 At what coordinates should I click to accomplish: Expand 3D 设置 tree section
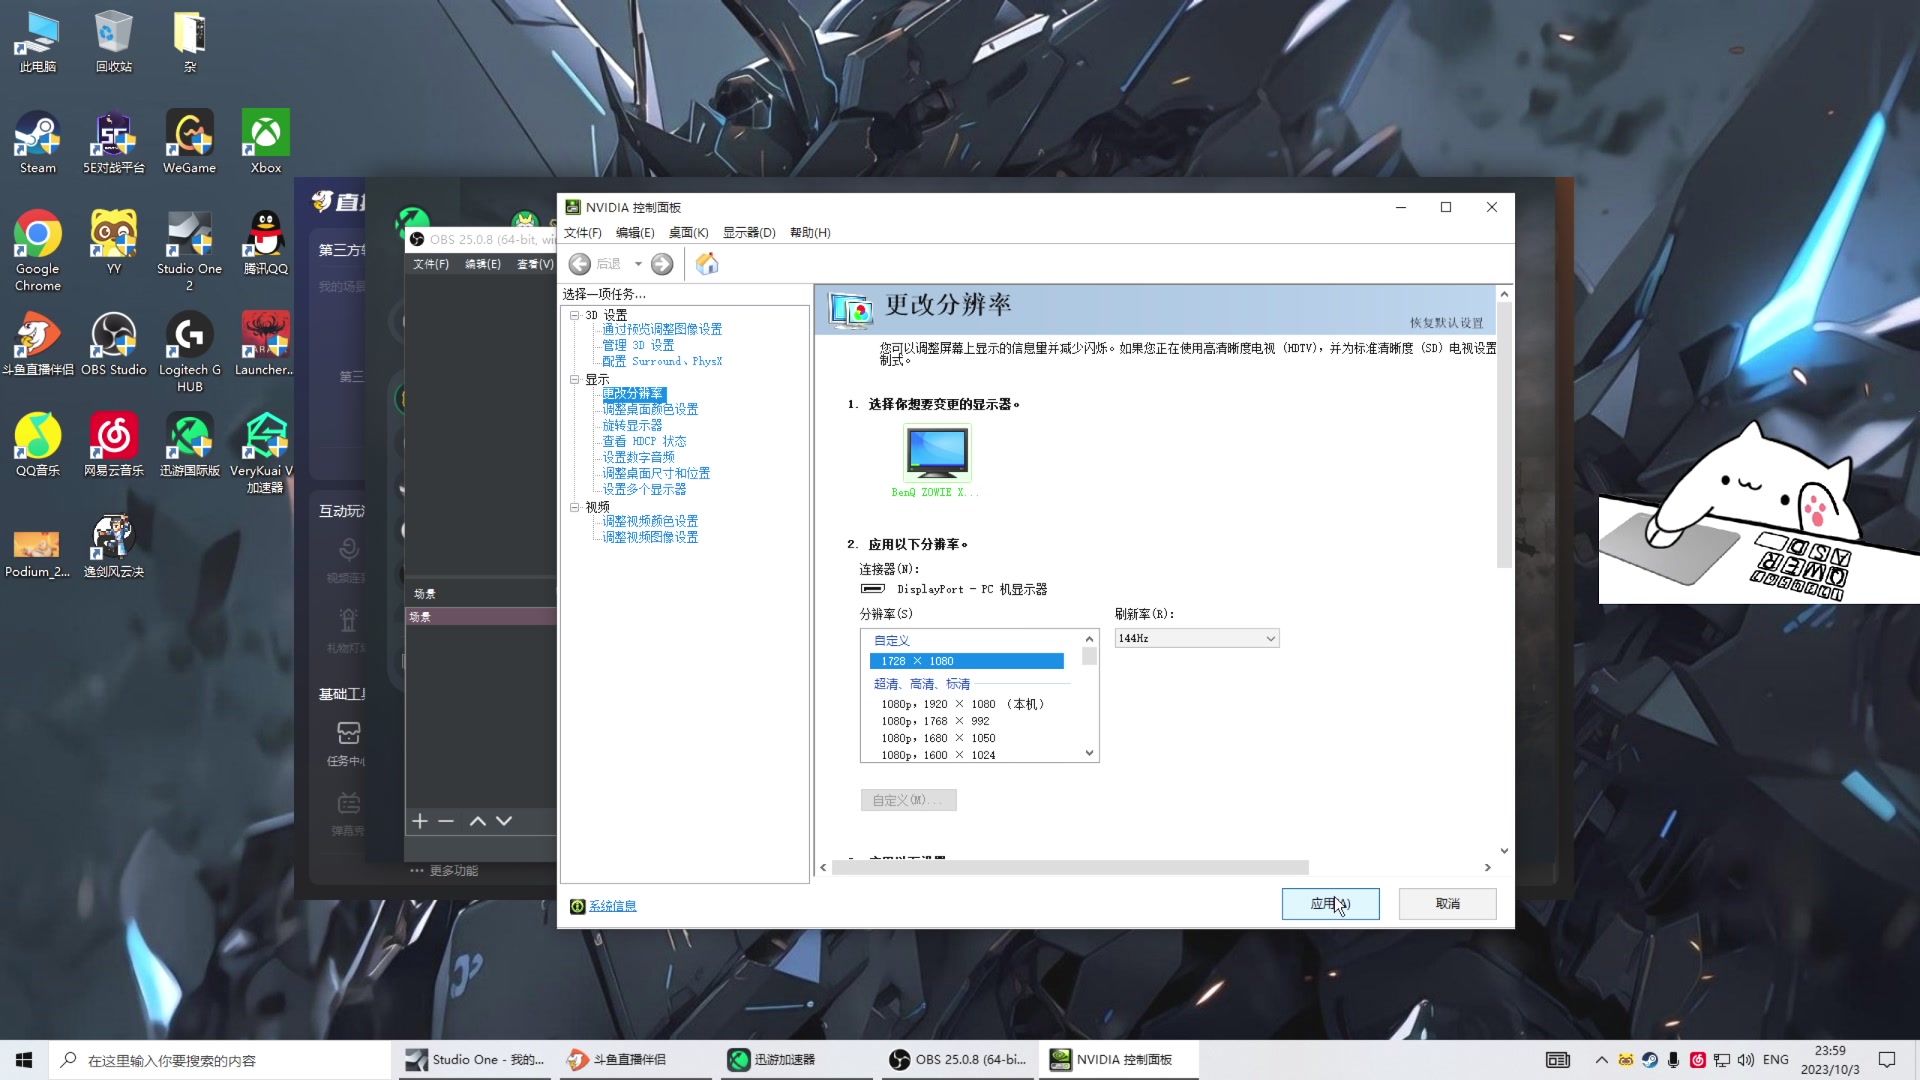click(x=575, y=314)
